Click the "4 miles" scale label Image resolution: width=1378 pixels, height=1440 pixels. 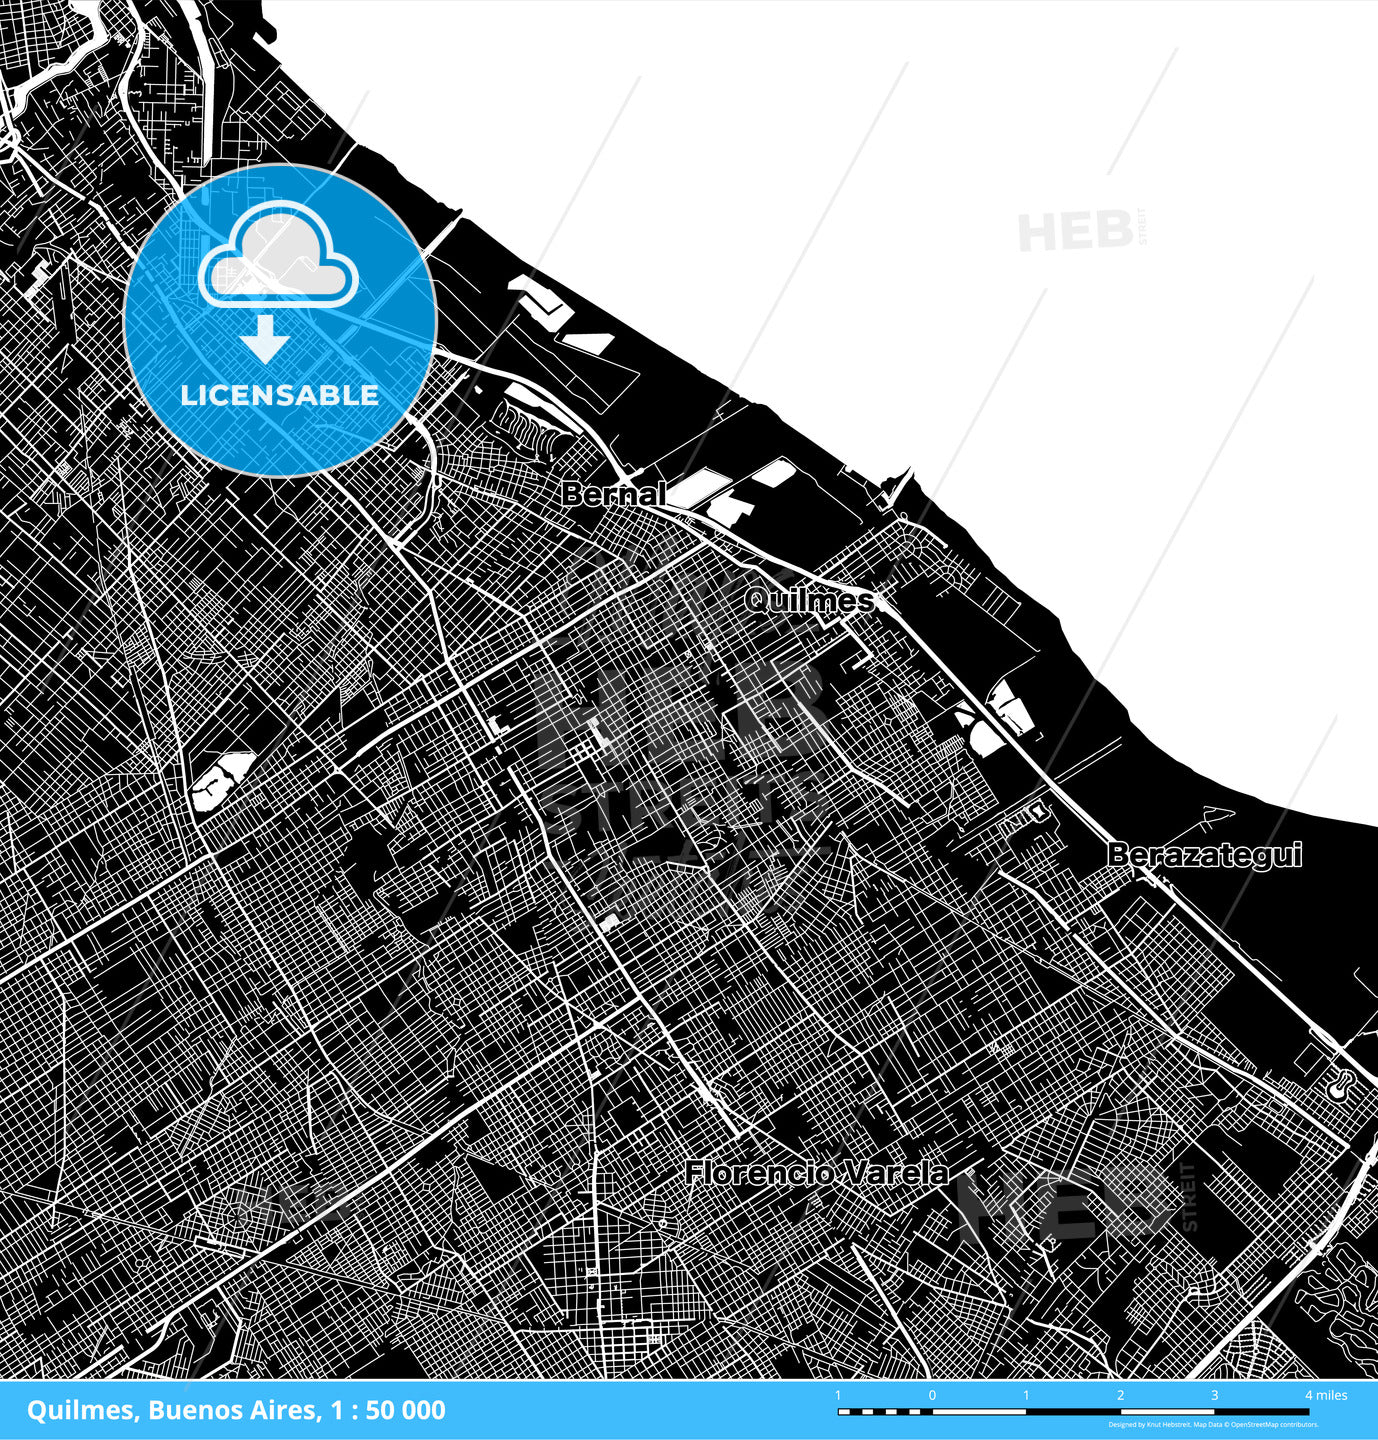(x=1326, y=1395)
